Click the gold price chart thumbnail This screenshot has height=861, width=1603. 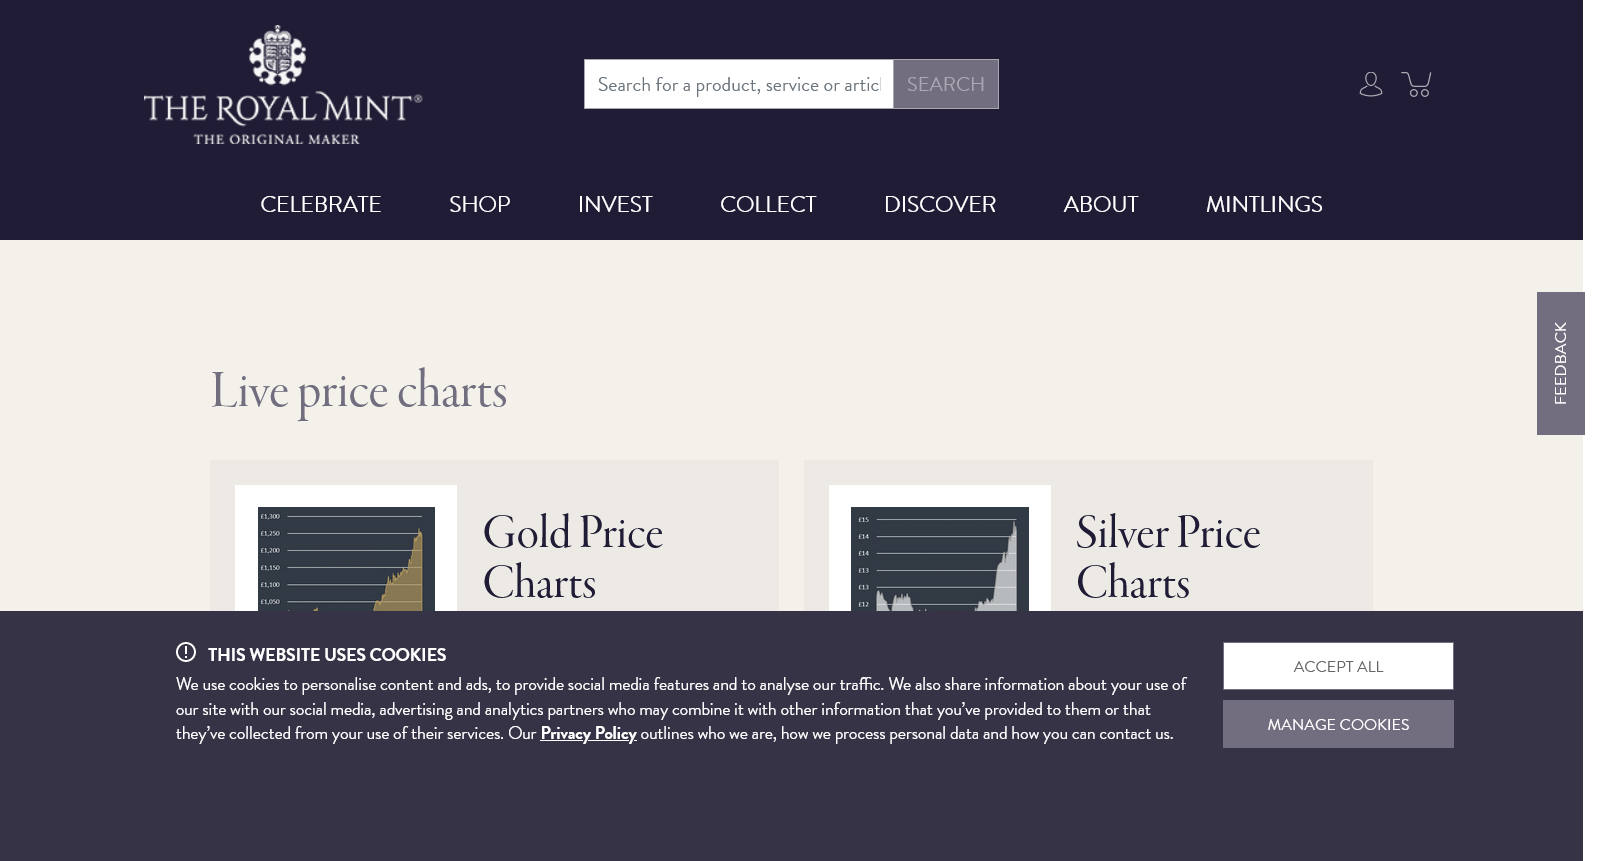click(x=346, y=558)
